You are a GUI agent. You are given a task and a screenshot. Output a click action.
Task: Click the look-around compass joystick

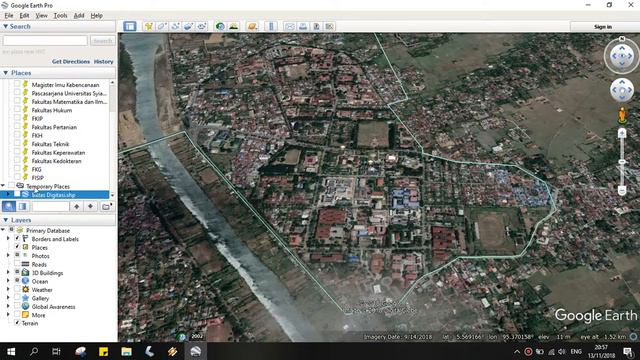tap(622, 56)
